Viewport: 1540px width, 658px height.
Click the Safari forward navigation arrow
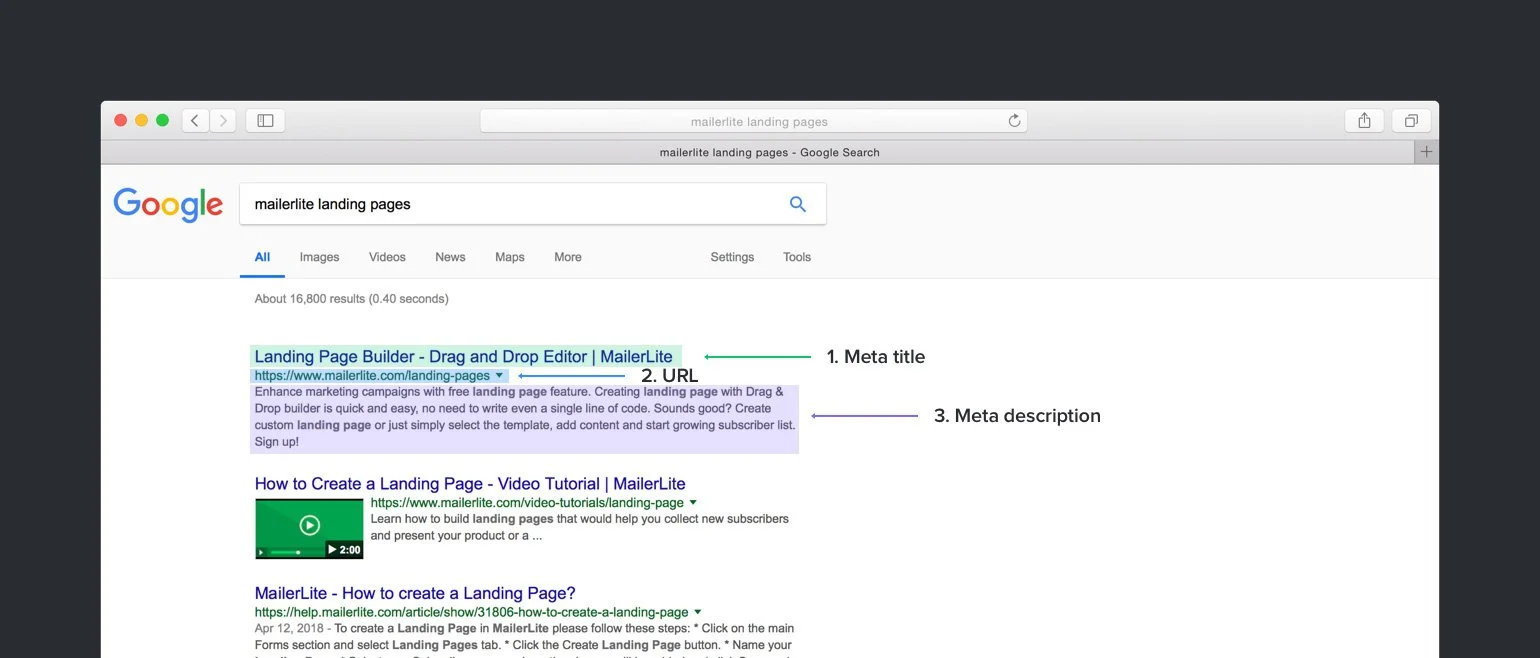click(223, 121)
